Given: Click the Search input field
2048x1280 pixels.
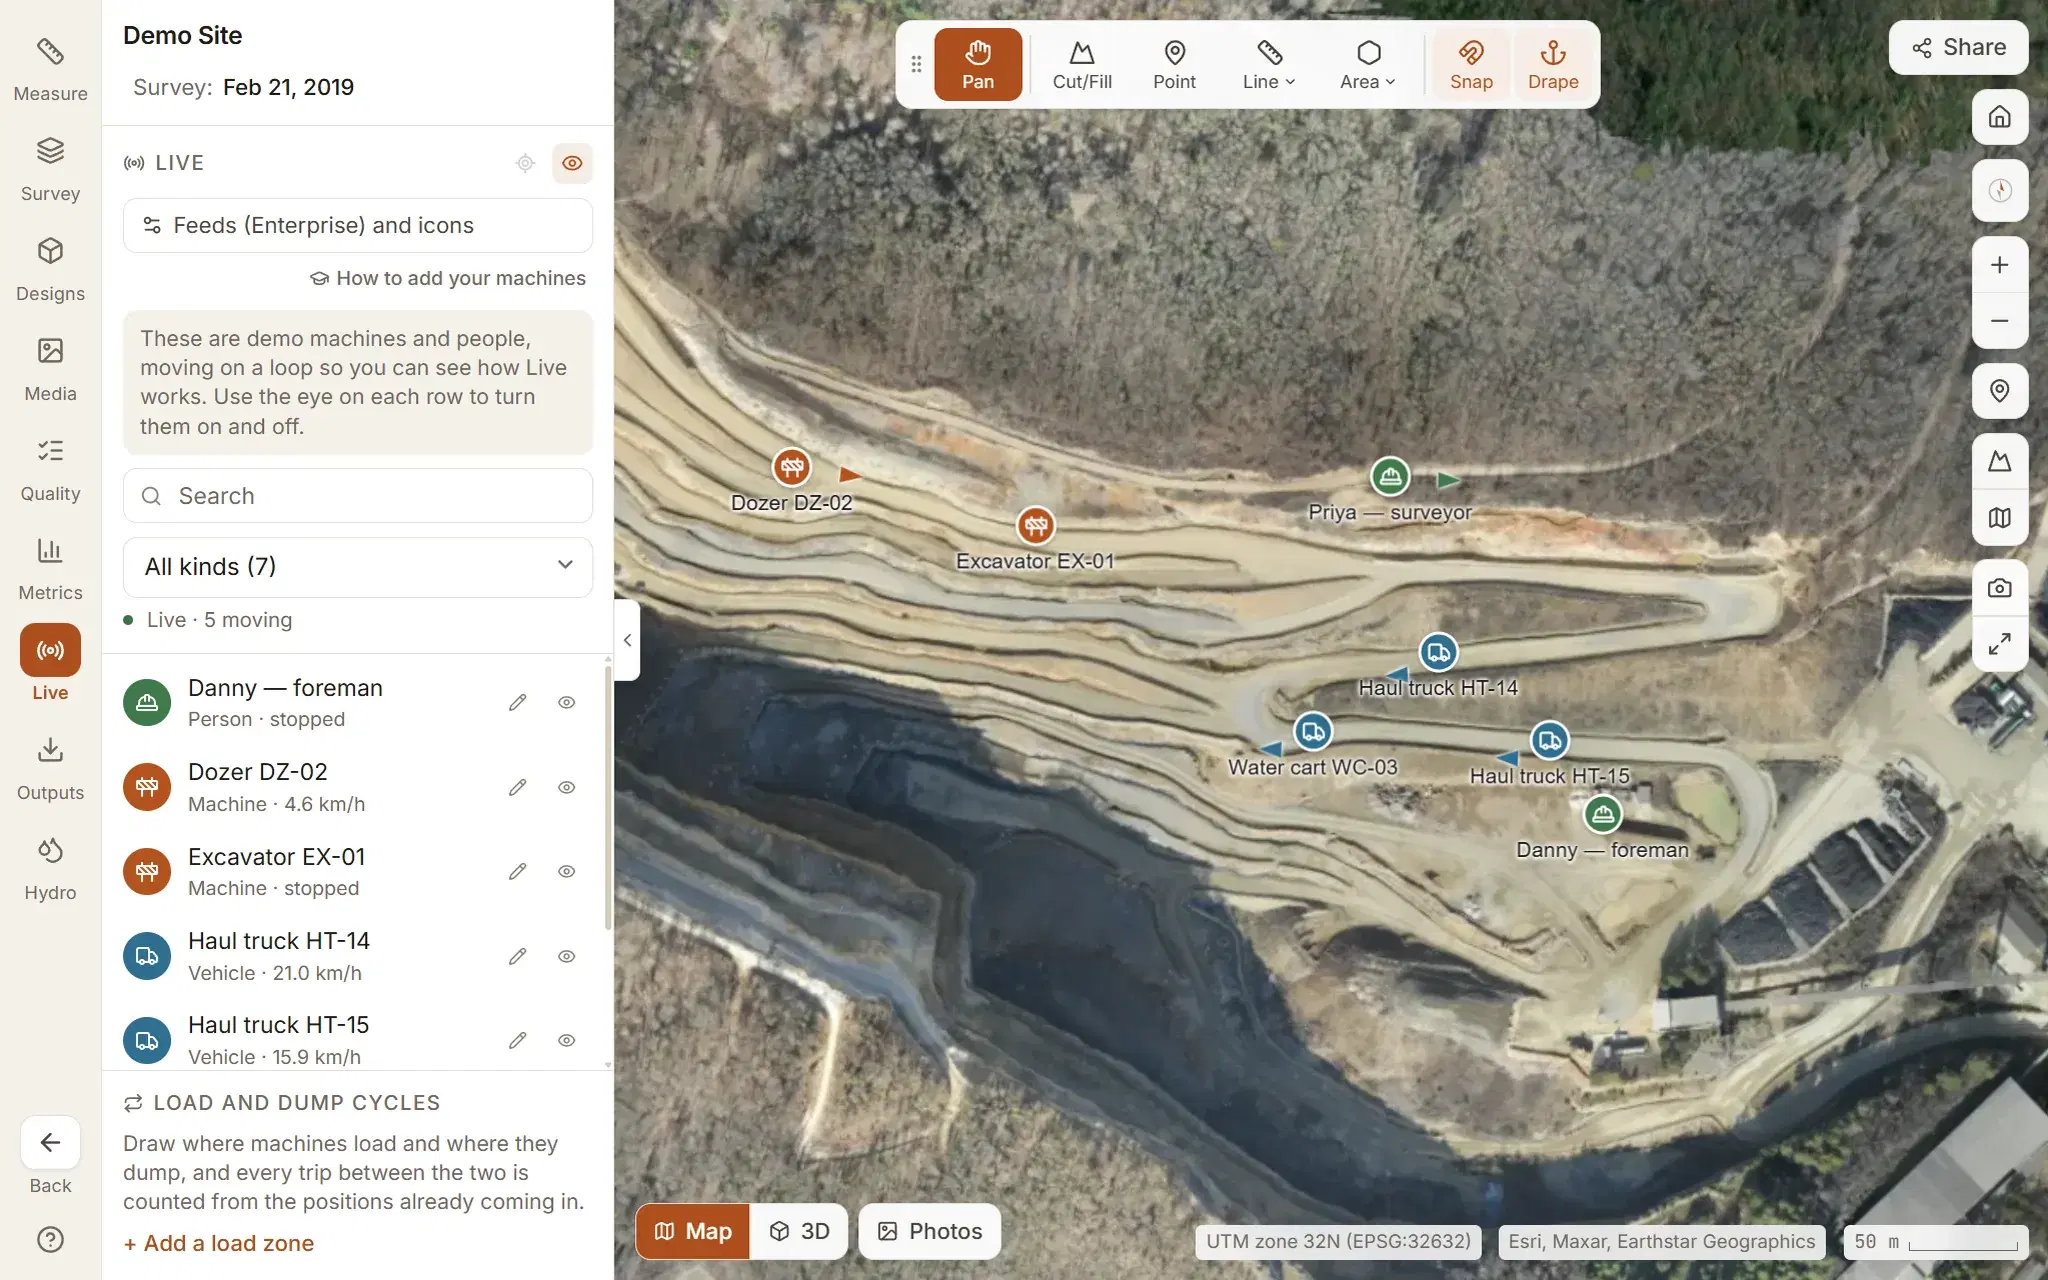Looking at the screenshot, I should [x=358, y=496].
